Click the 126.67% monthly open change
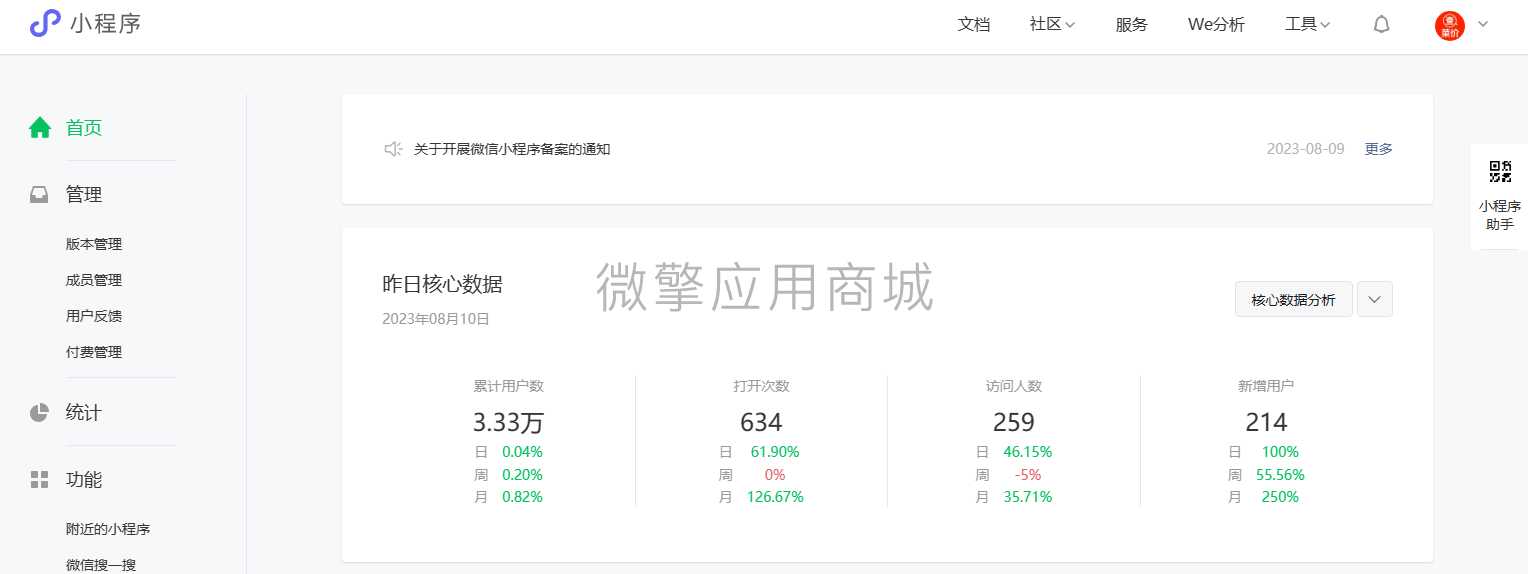The image size is (1528, 574). click(x=775, y=497)
